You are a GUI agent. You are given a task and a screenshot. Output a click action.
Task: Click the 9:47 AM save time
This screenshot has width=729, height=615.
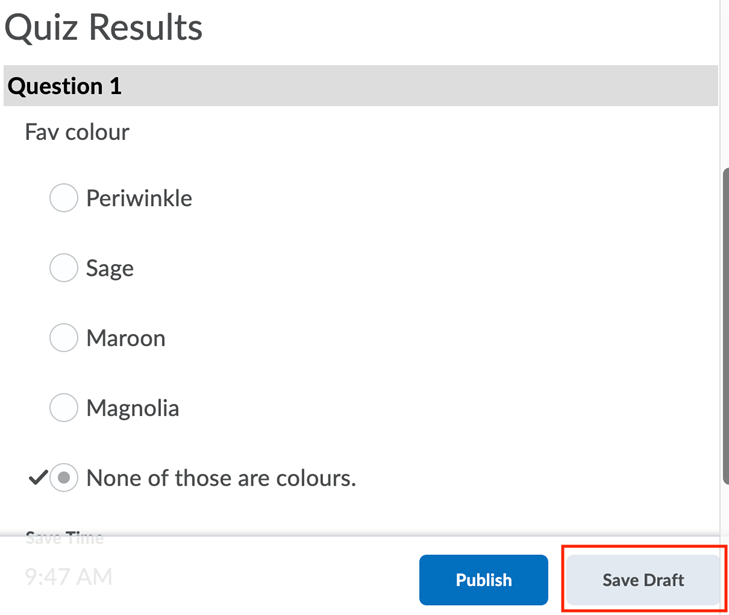(x=68, y=577)
